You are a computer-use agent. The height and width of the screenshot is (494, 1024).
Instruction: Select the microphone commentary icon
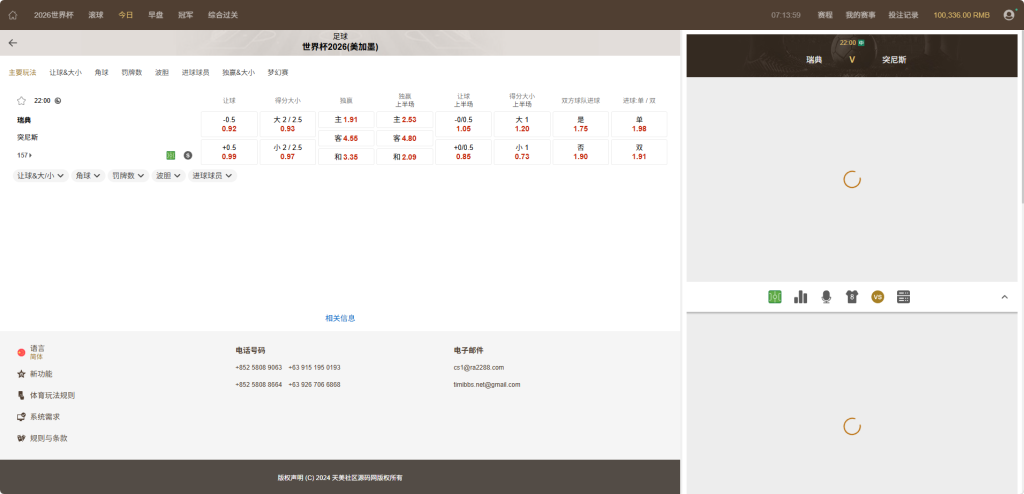click(x=826, y=297)
